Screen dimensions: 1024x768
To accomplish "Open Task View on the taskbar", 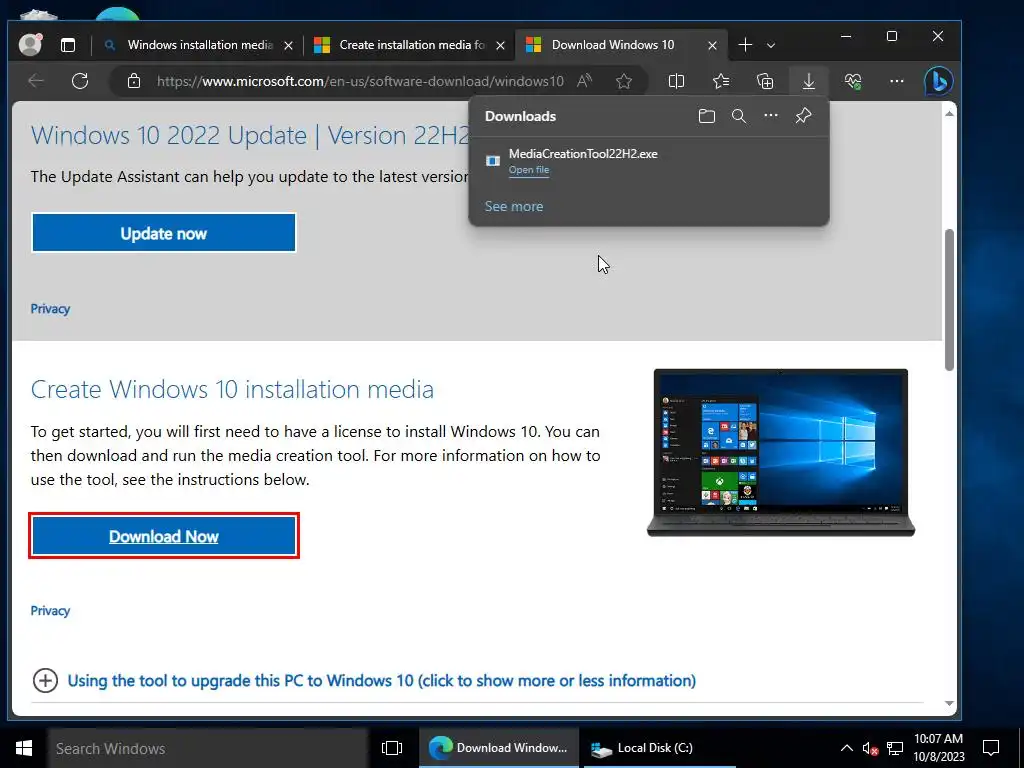I will point(392,748).
